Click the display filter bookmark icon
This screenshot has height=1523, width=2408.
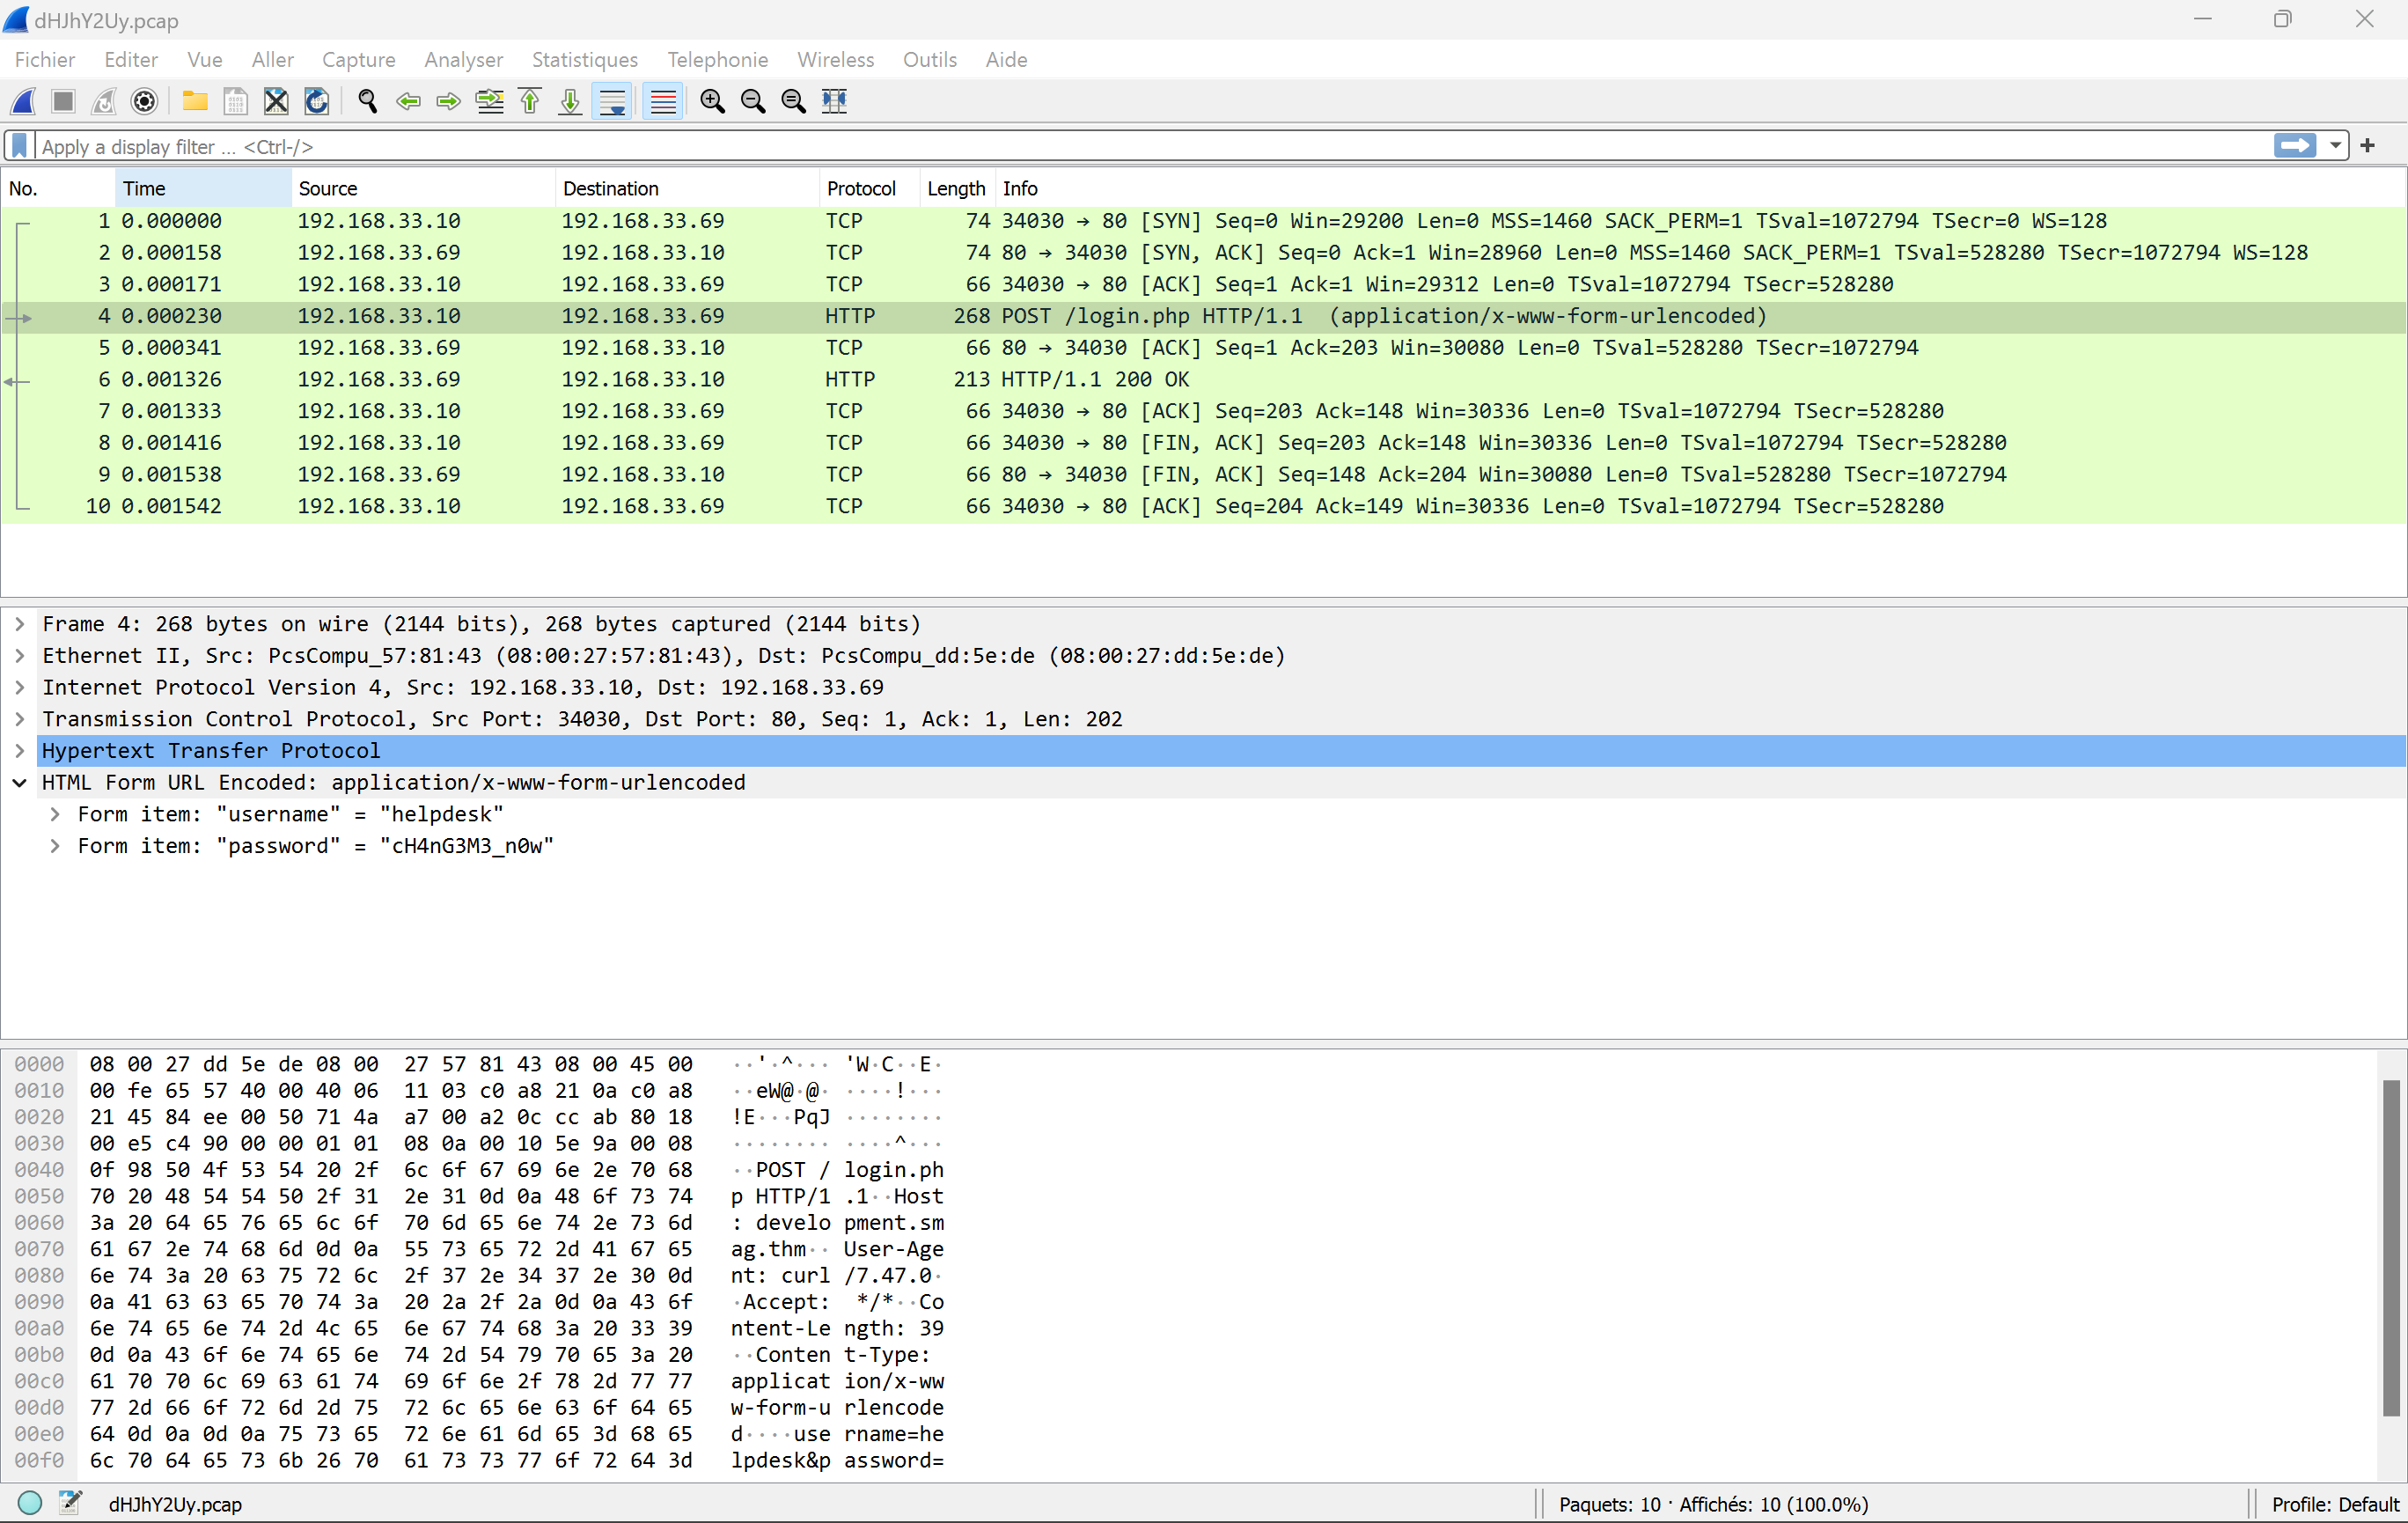(x=19, y=146)
